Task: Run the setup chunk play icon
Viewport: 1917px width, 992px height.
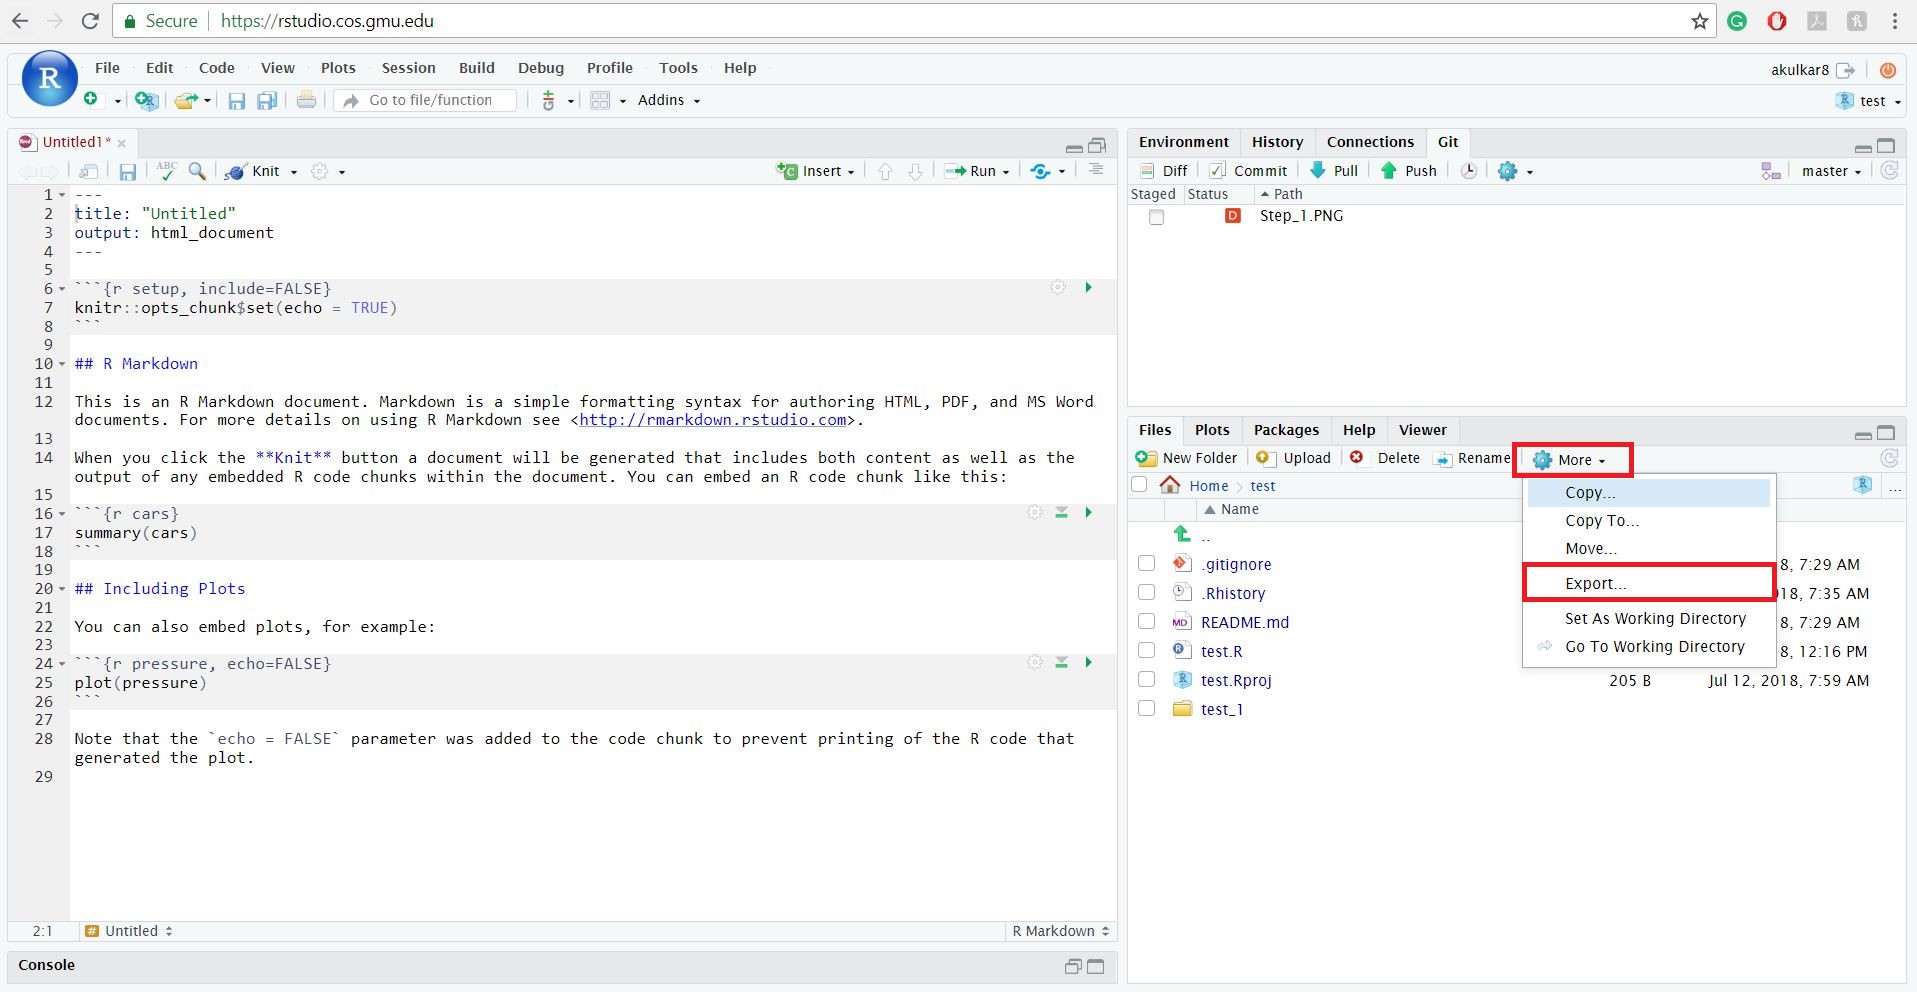Action: tap(1088, 288)
